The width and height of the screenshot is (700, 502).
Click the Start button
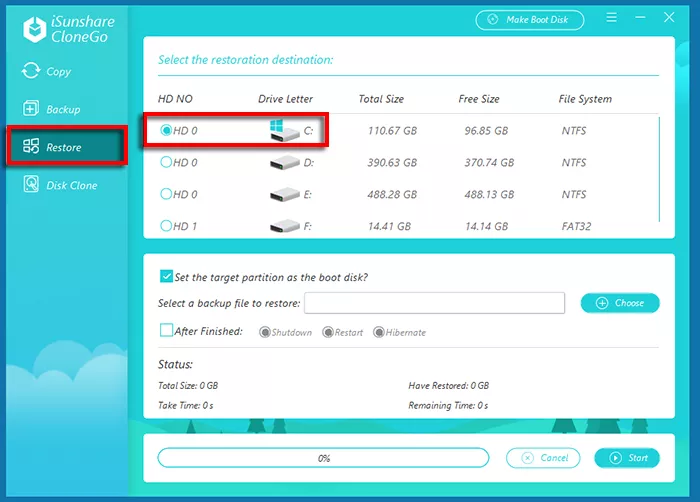(627, 458)
